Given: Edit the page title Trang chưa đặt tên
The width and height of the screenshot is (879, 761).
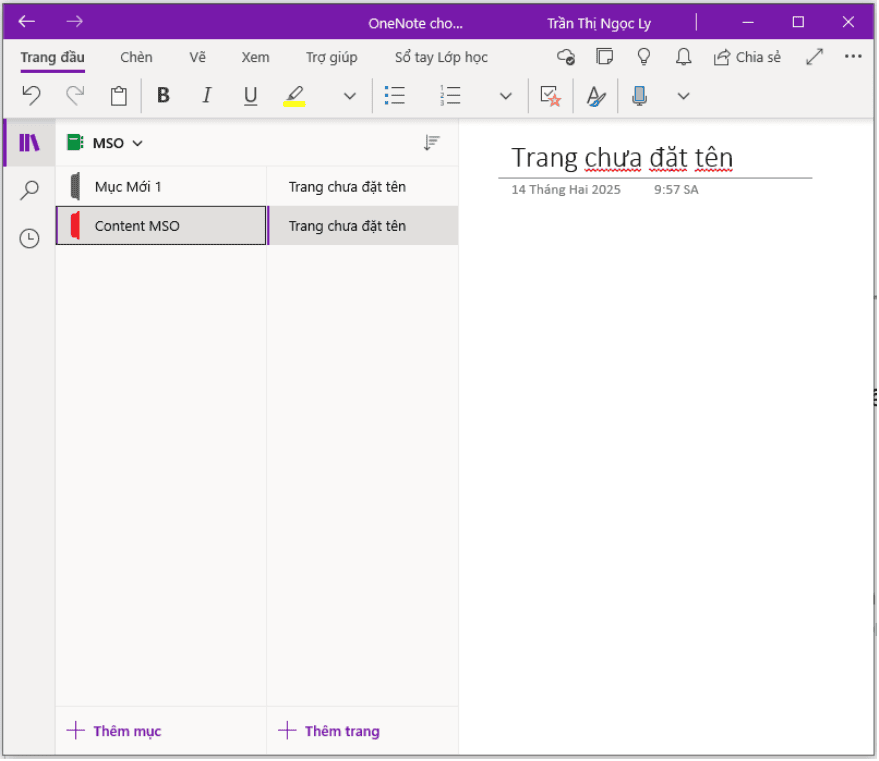Looking at the screenshot, I should point(622,158).
